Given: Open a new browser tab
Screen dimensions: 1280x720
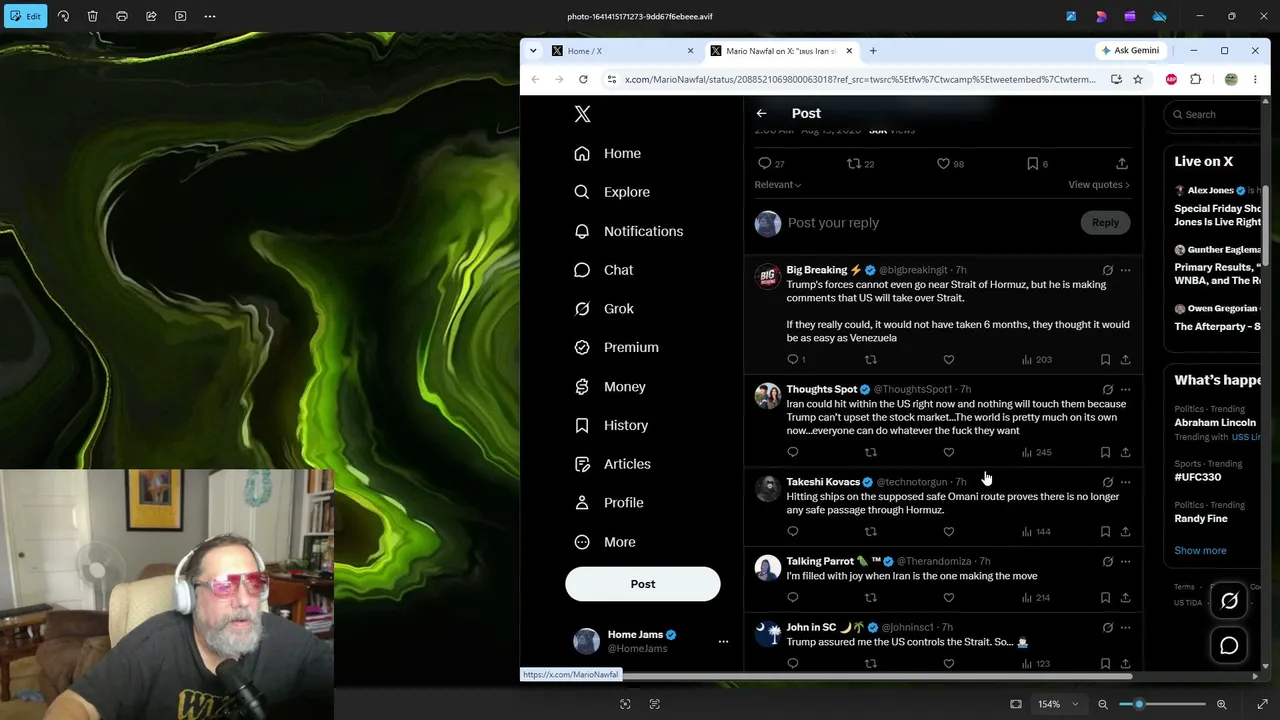Looking at the screenshot, I should [873, 51].
